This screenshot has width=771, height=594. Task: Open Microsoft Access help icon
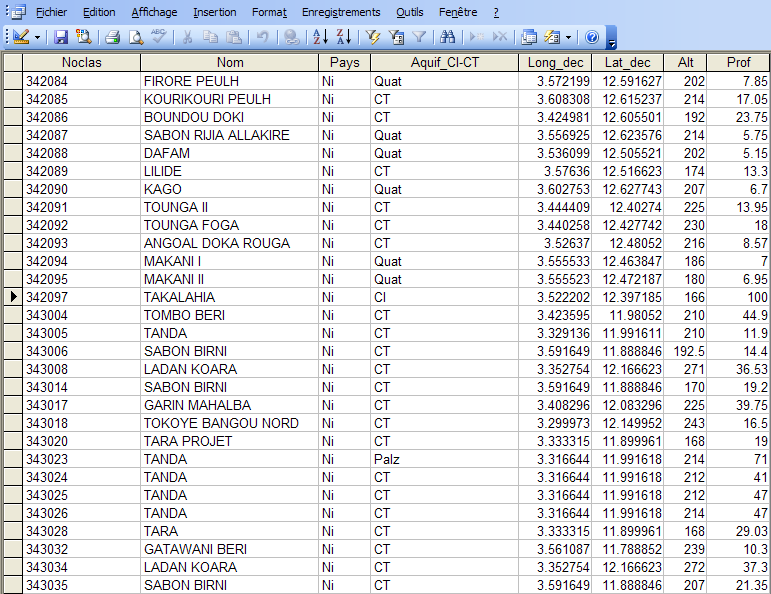(x=591, y=37)
